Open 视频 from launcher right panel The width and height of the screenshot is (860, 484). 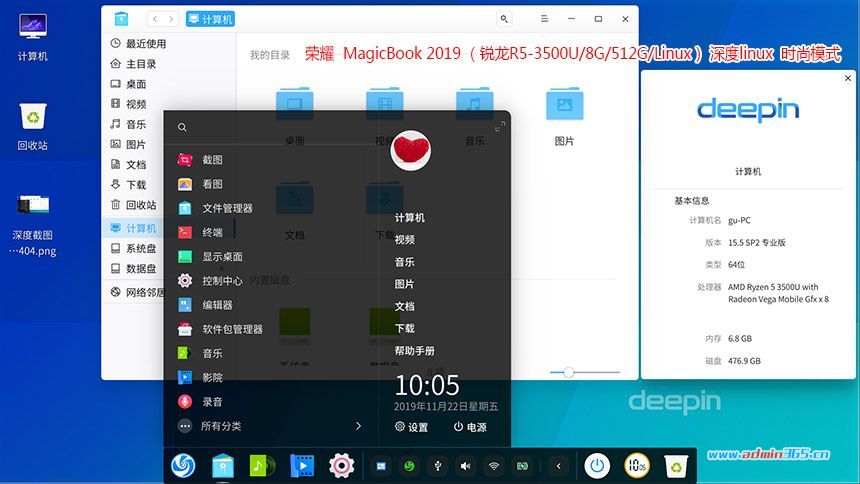(405, 240)
